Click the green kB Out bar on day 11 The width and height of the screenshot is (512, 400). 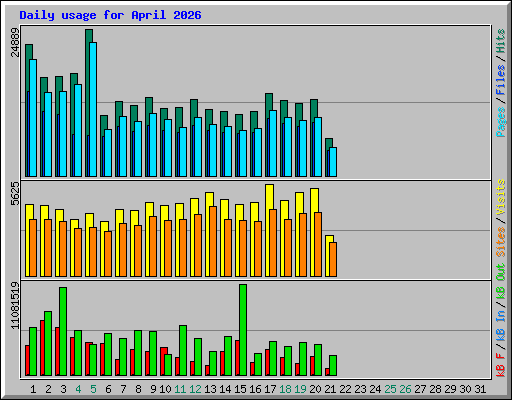tap(183, 350)
